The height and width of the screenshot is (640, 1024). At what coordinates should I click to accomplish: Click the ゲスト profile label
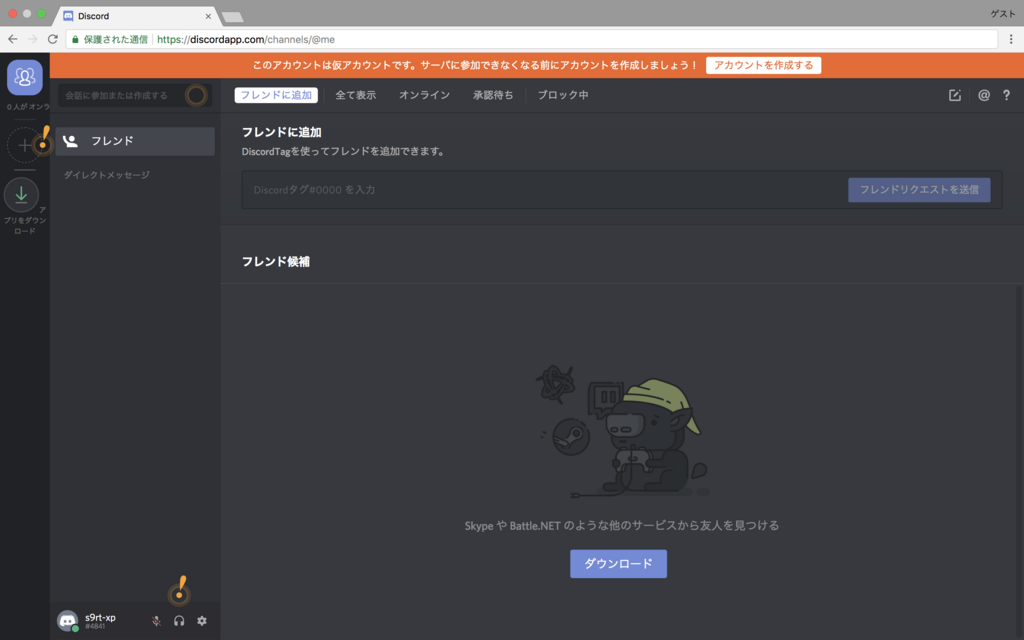pyautogui.click(x=1002, y=14)
